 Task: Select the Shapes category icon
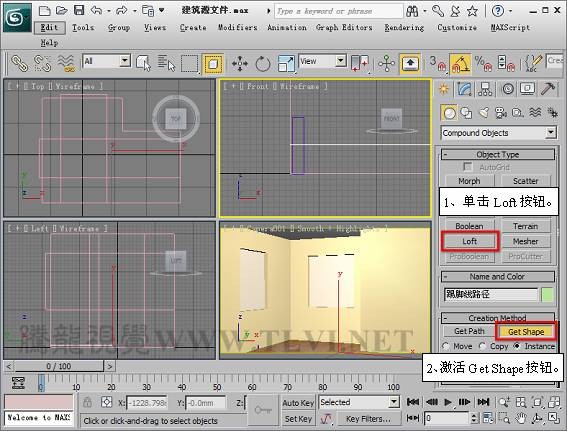tap(466, 113)
